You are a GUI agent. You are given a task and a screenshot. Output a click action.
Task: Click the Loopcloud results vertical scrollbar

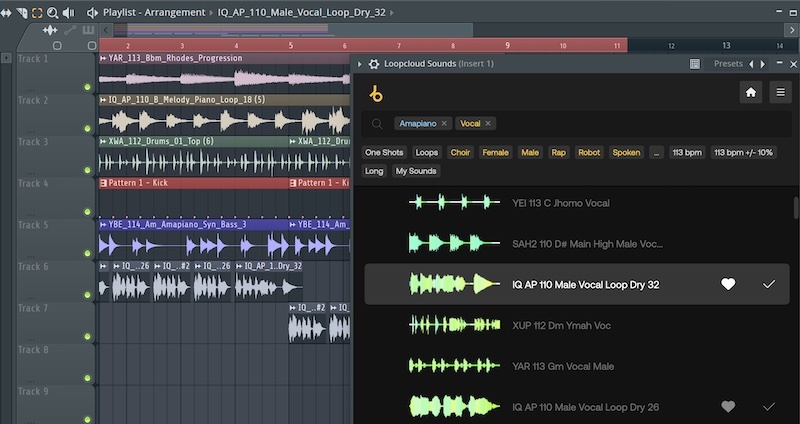click(x=796, y=207)
